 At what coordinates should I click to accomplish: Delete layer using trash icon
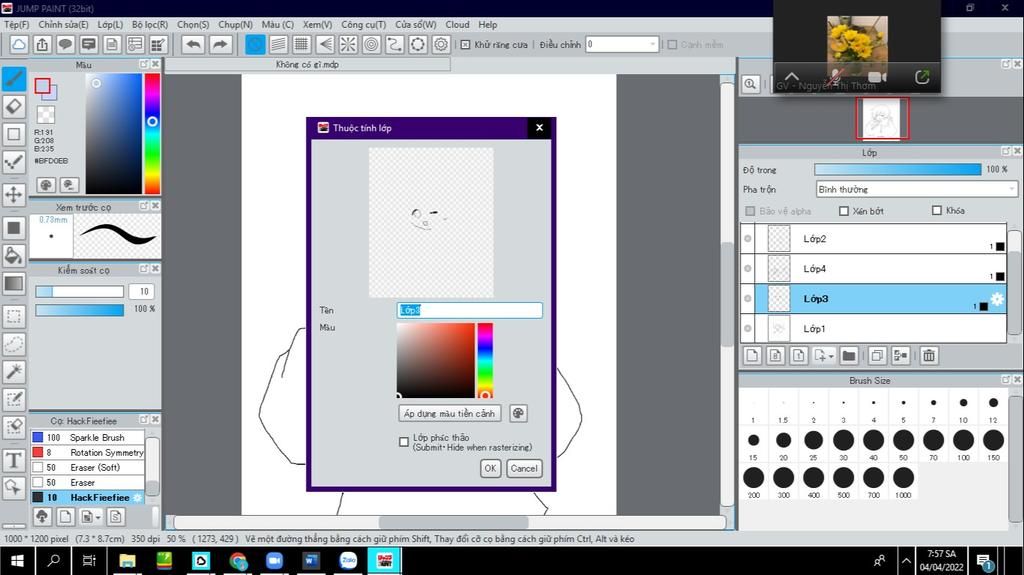coord(928,355)
